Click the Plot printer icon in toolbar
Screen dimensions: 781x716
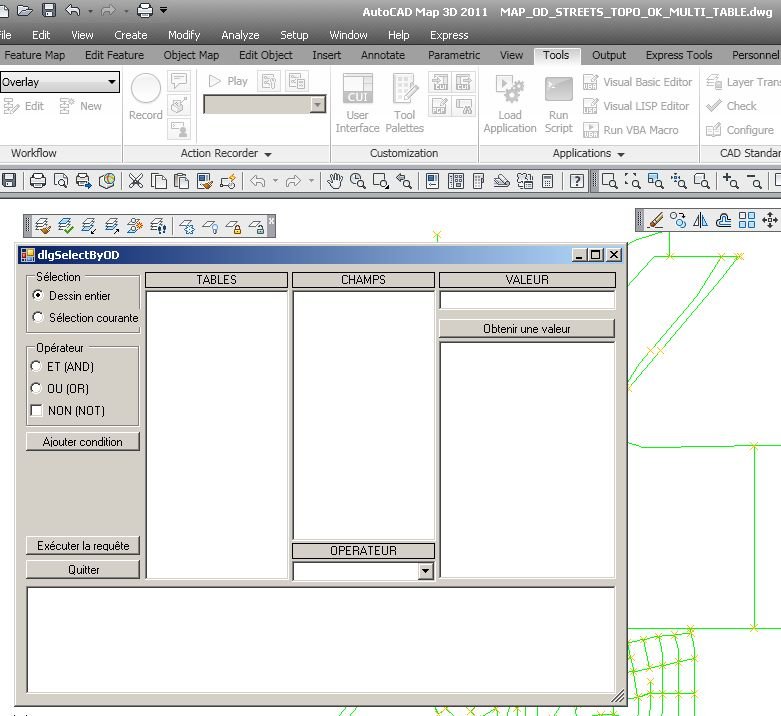pyautogui.click(x=38, y=181)
